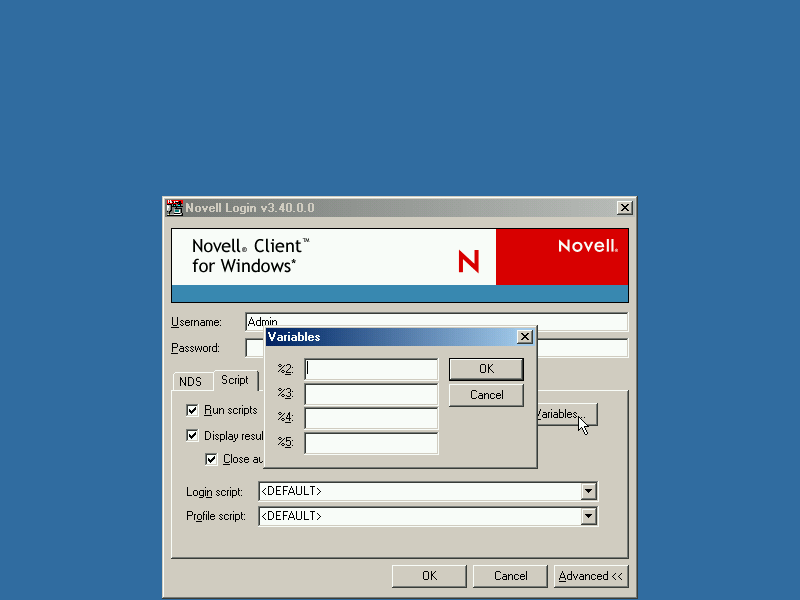Collapse options with the Advanced button

(591, 576)
